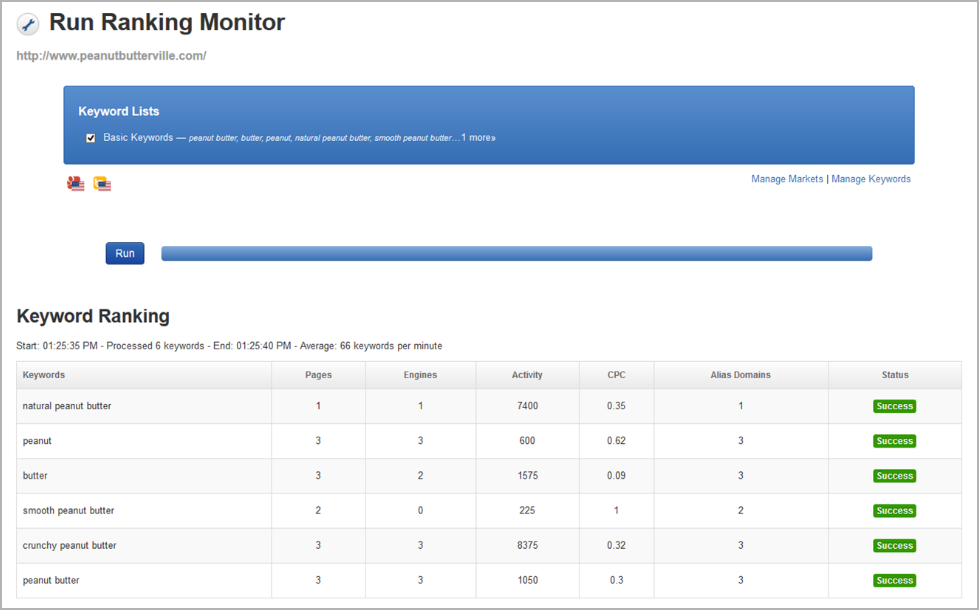
Task: Click Success badge for crunchy peanut butter
Action: tap(894, 546)
